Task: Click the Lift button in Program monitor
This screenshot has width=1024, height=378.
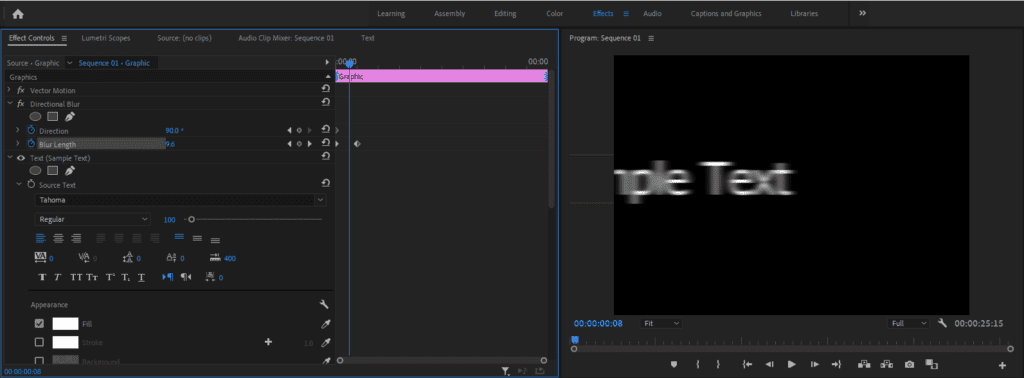Action: tap(865, 364)
